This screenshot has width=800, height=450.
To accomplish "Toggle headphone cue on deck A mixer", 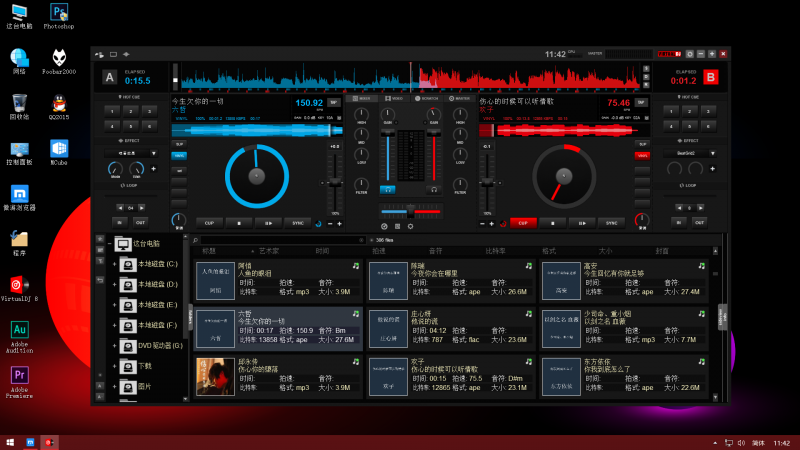I will [388, 188].
